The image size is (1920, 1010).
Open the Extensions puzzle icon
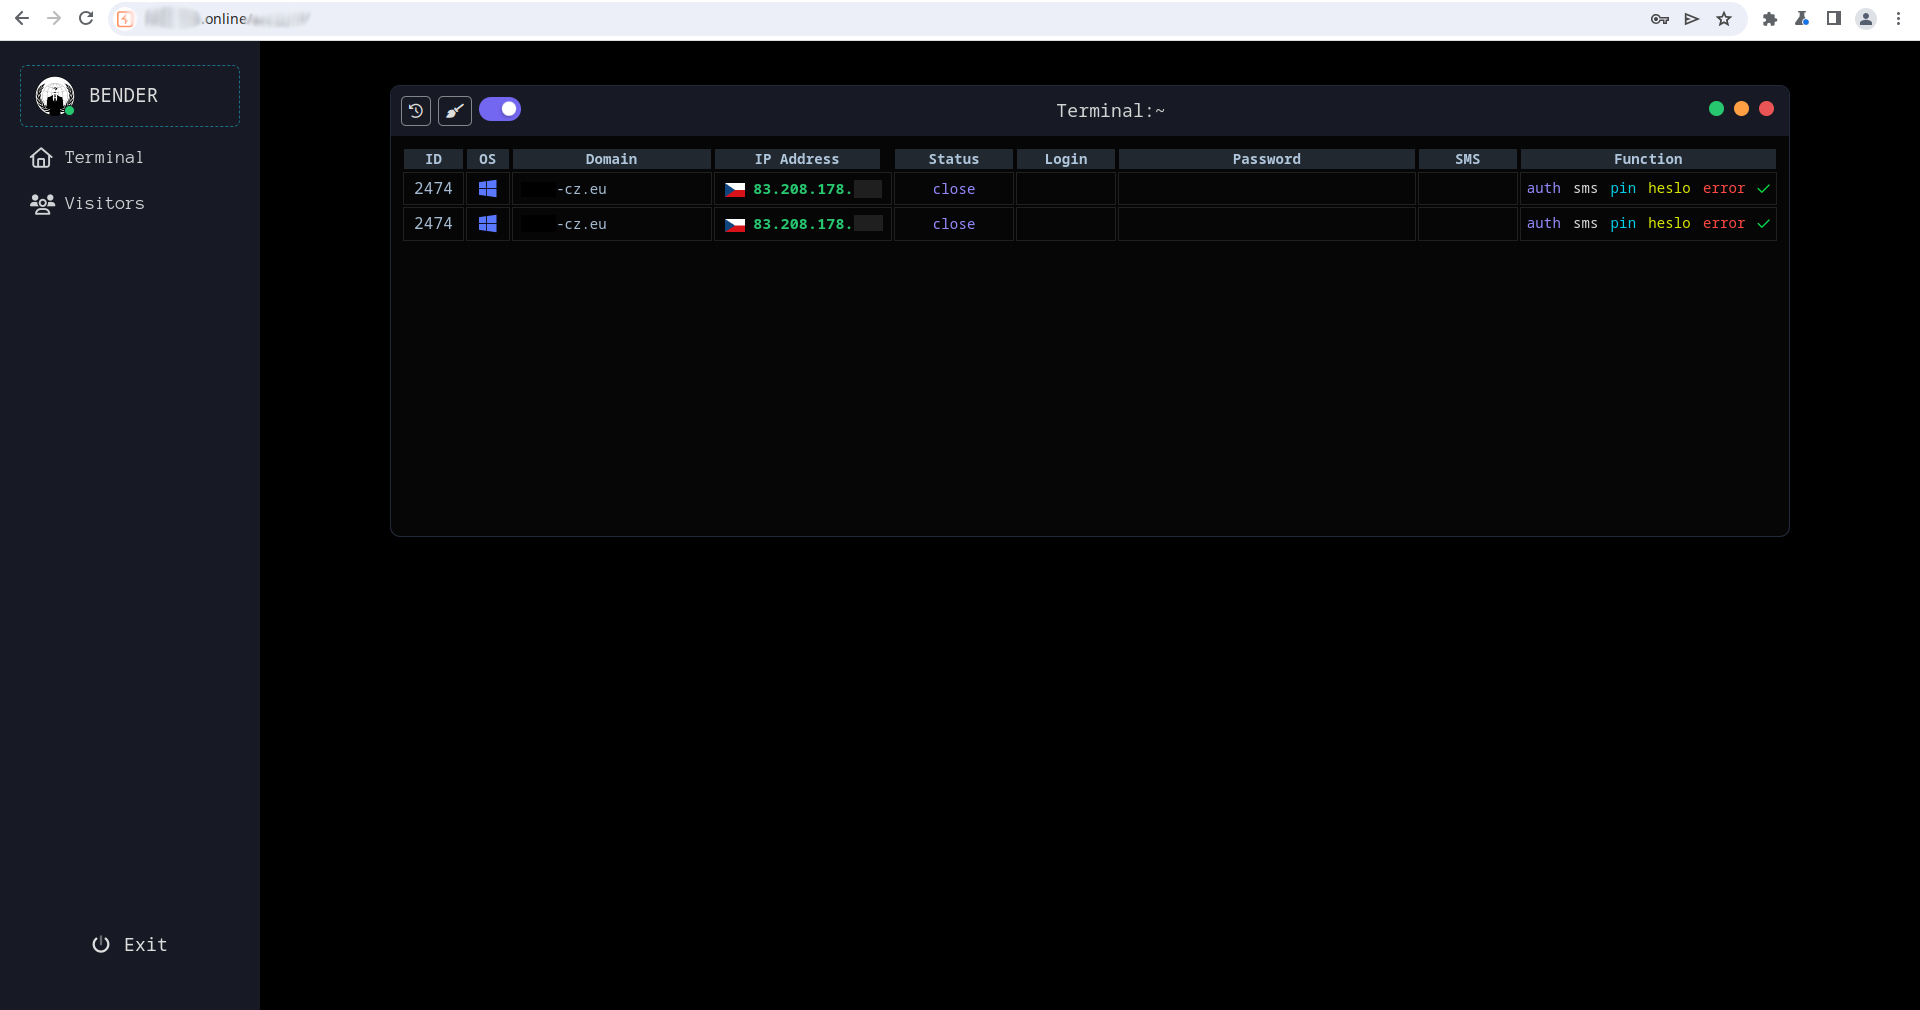[x=1770, y=19]
